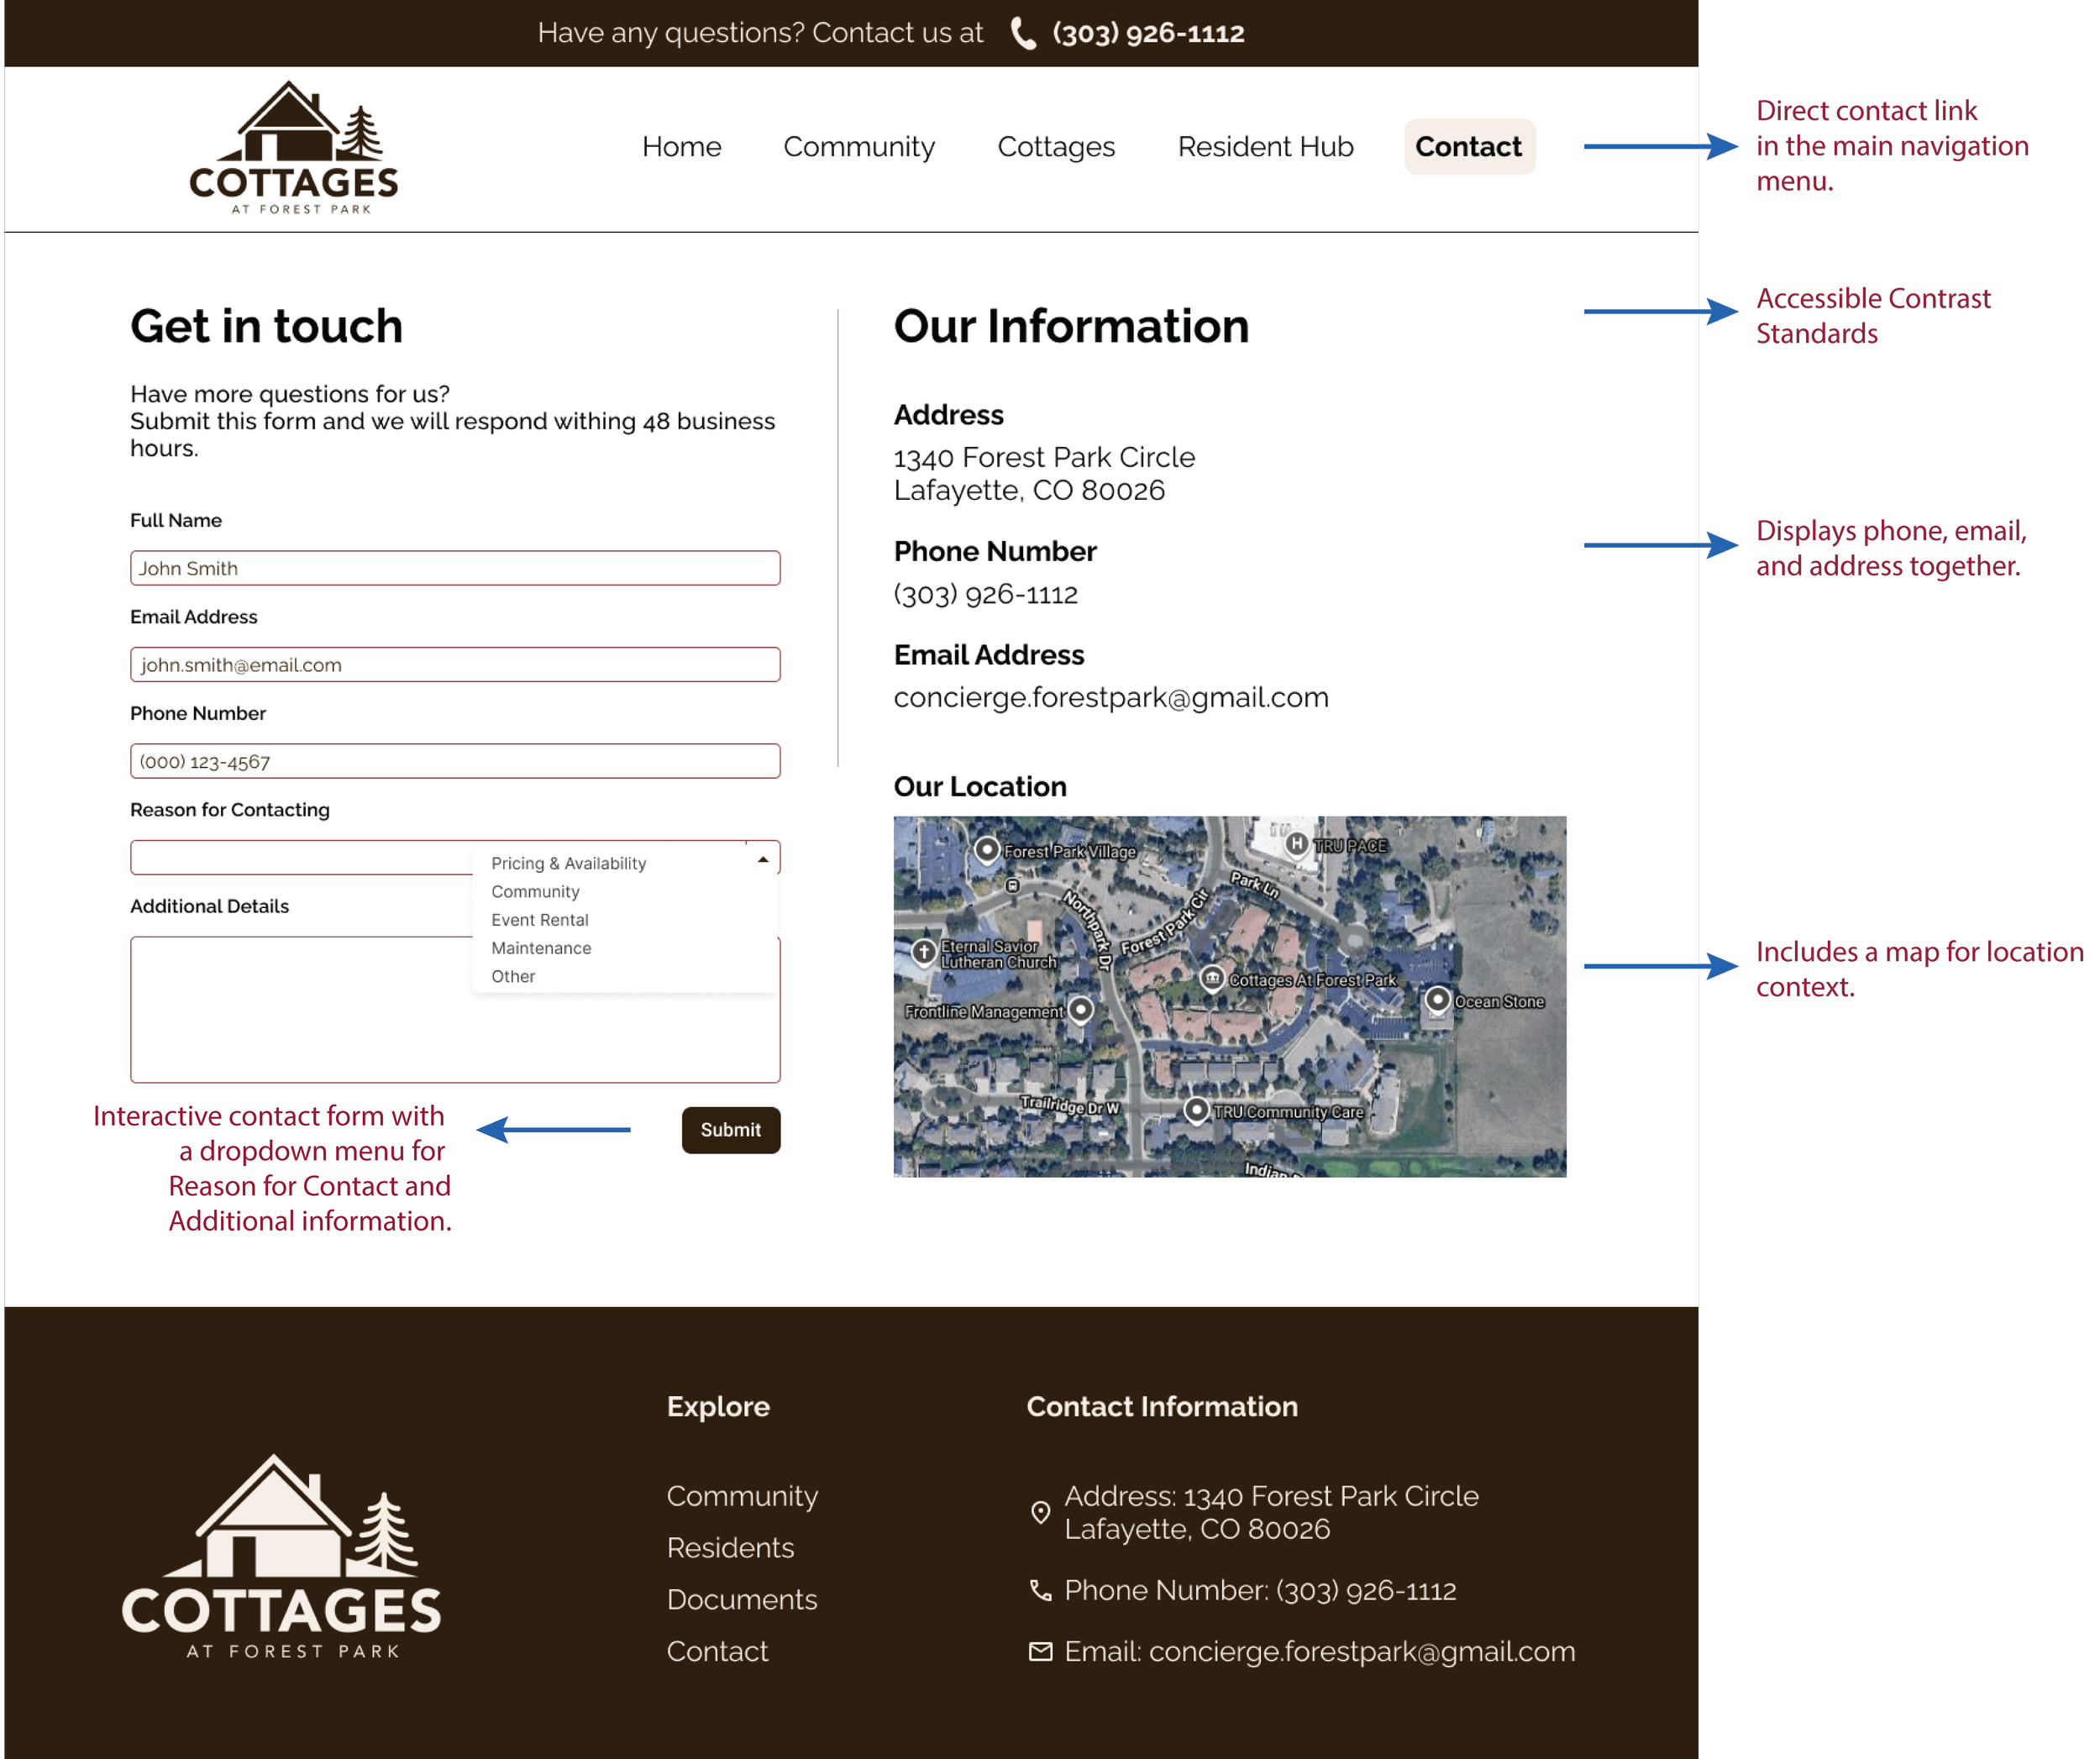Viewport: 2100px width, 1759px height.
Task: Click the footer Phone Number: (303) 926-1112 text
Action: point(1260,1590)
